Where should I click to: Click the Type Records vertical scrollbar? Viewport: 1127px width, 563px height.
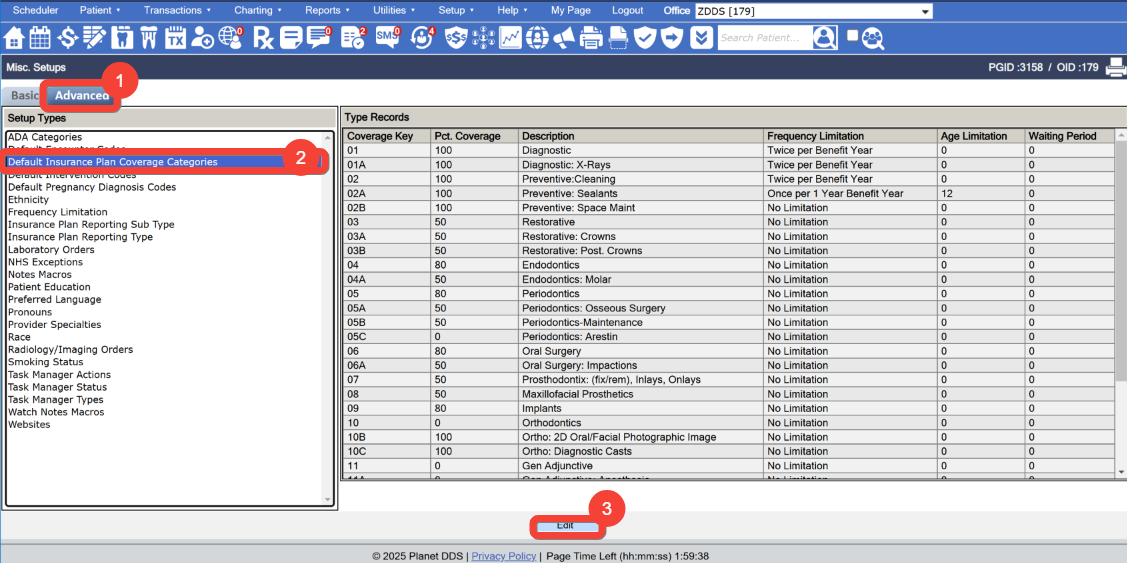1121,302
